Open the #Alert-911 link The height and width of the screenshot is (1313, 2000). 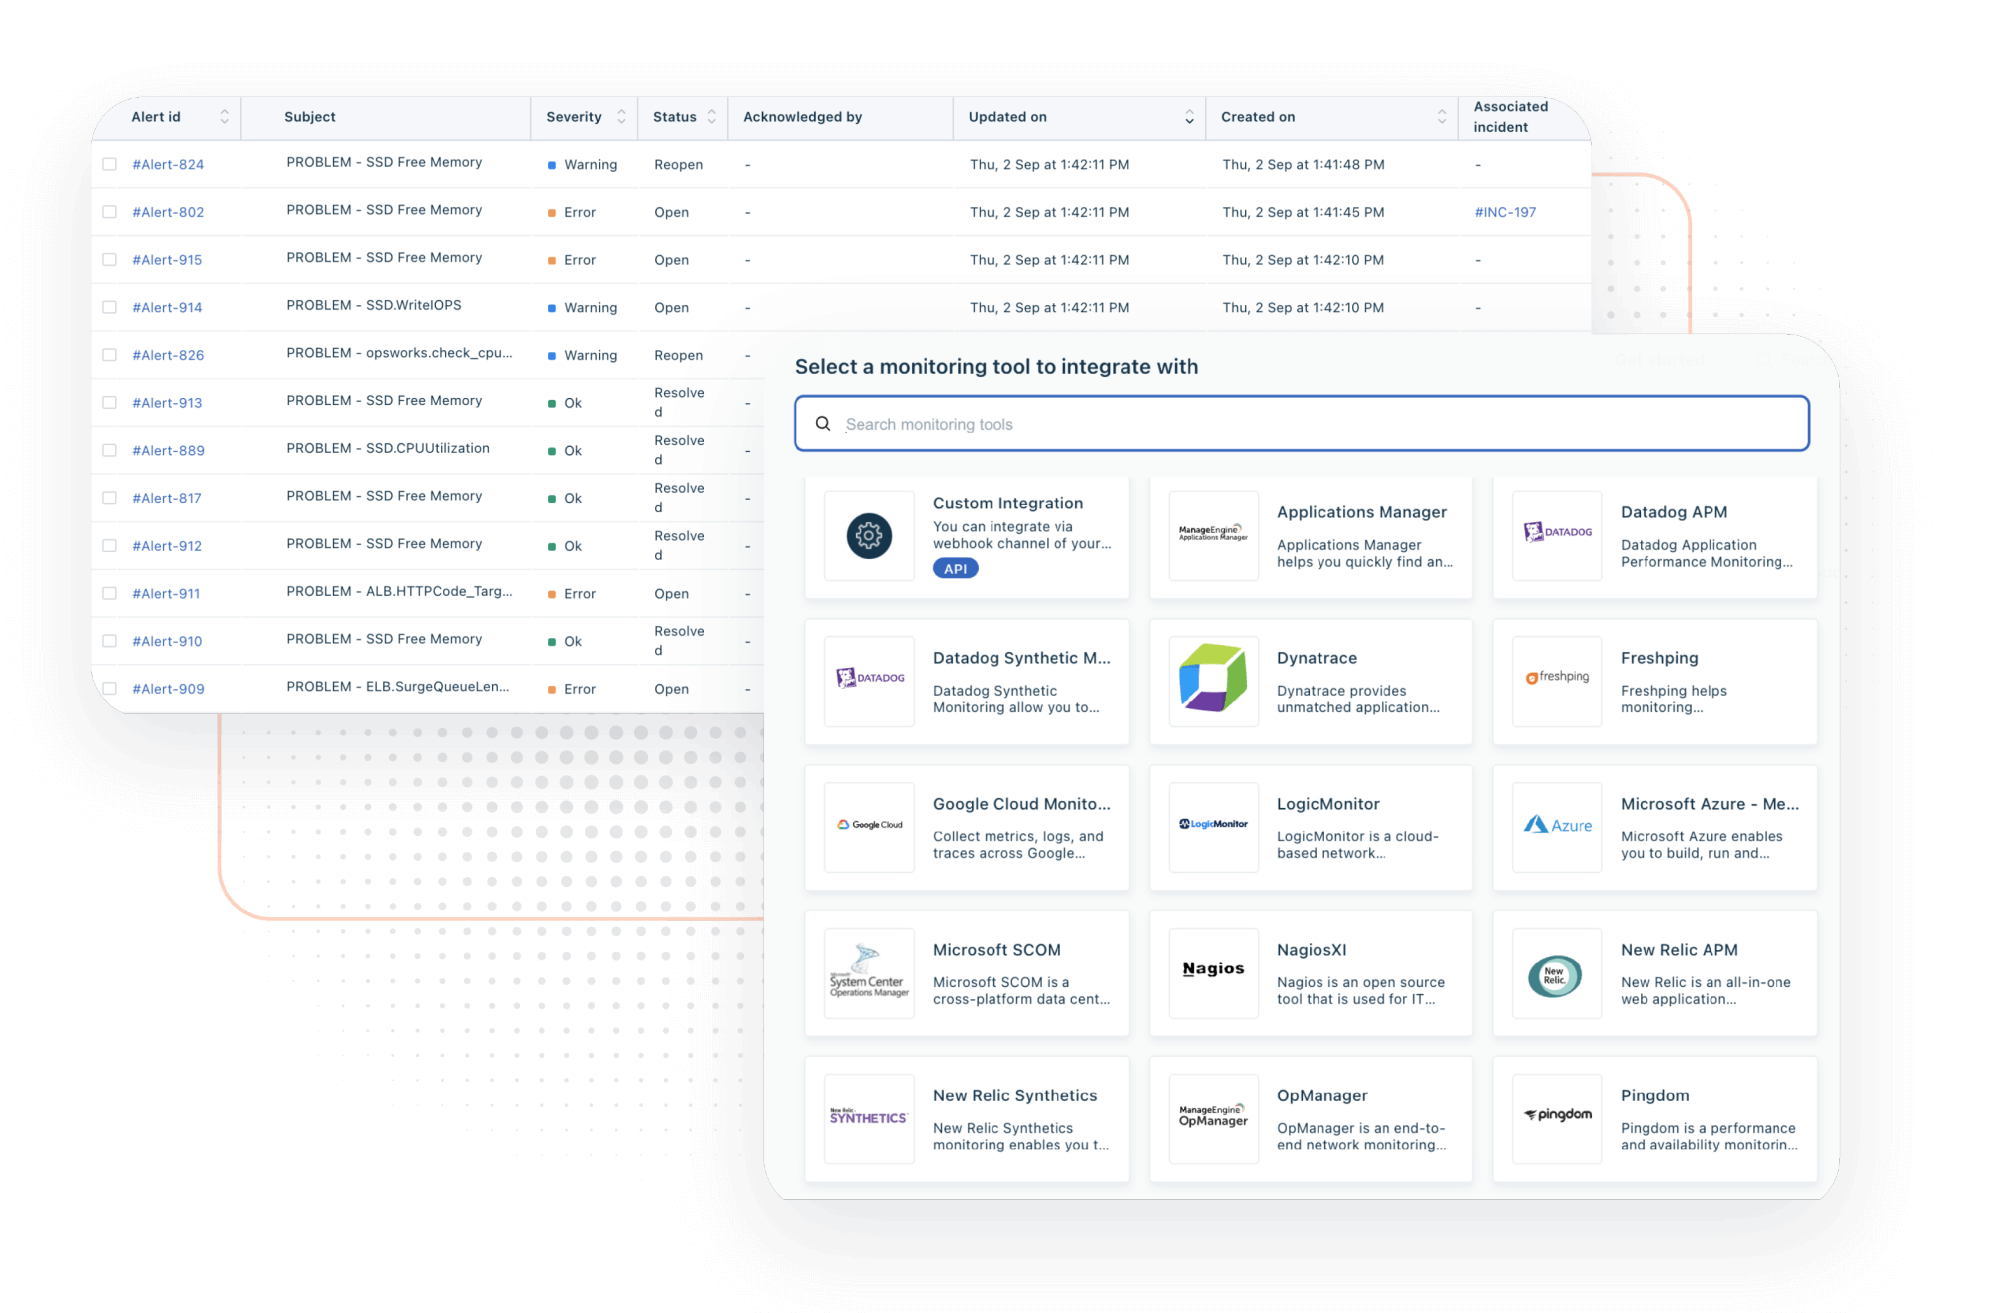pos(166,594)
